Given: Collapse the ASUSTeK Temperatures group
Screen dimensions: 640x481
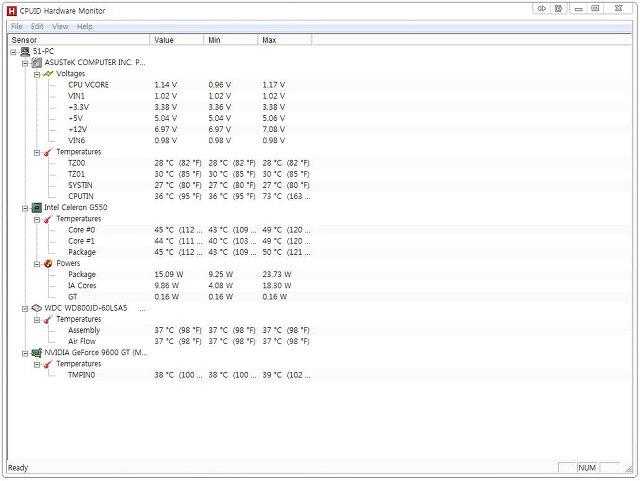Looking at the screenshot, I should [37, 152].
